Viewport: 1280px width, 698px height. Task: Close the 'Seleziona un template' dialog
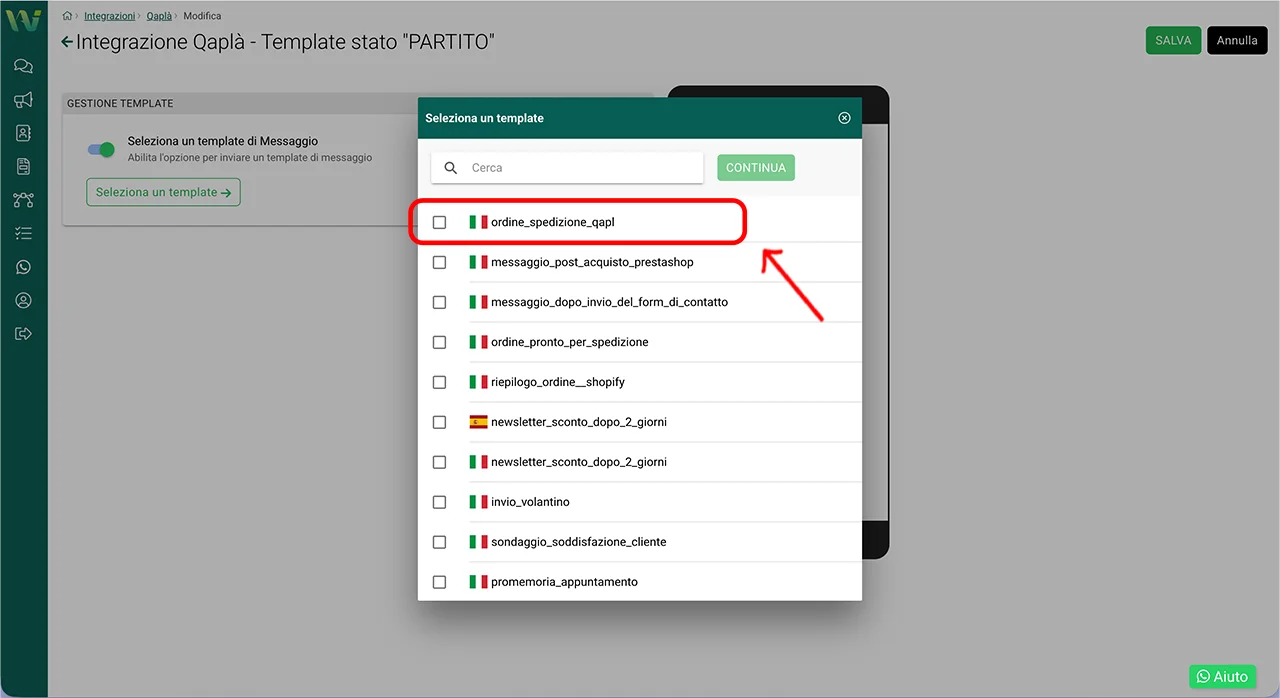click(x=844, y=118)
